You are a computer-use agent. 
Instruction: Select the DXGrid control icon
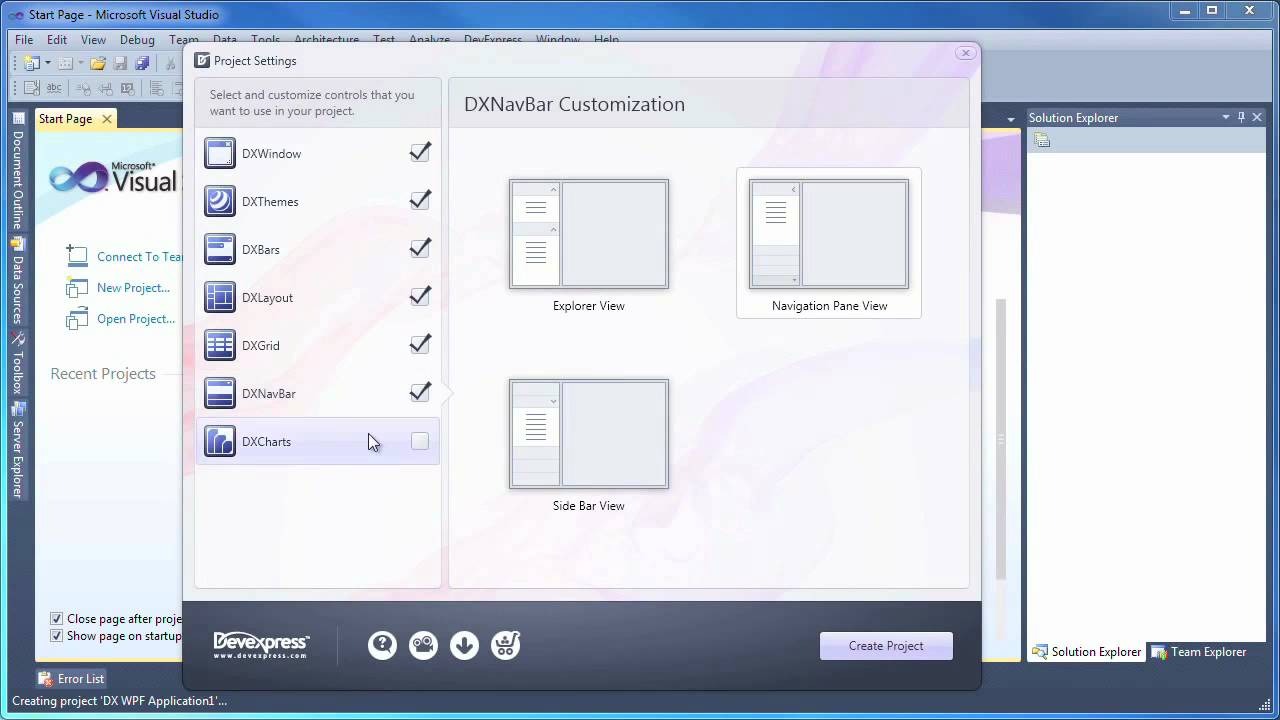coord(220,345)
